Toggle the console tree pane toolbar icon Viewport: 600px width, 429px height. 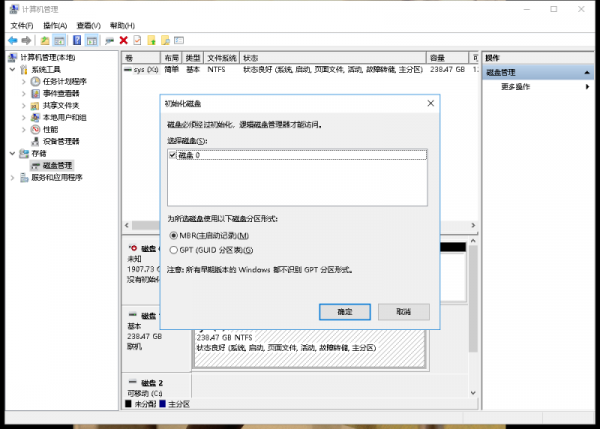point(59,40)
